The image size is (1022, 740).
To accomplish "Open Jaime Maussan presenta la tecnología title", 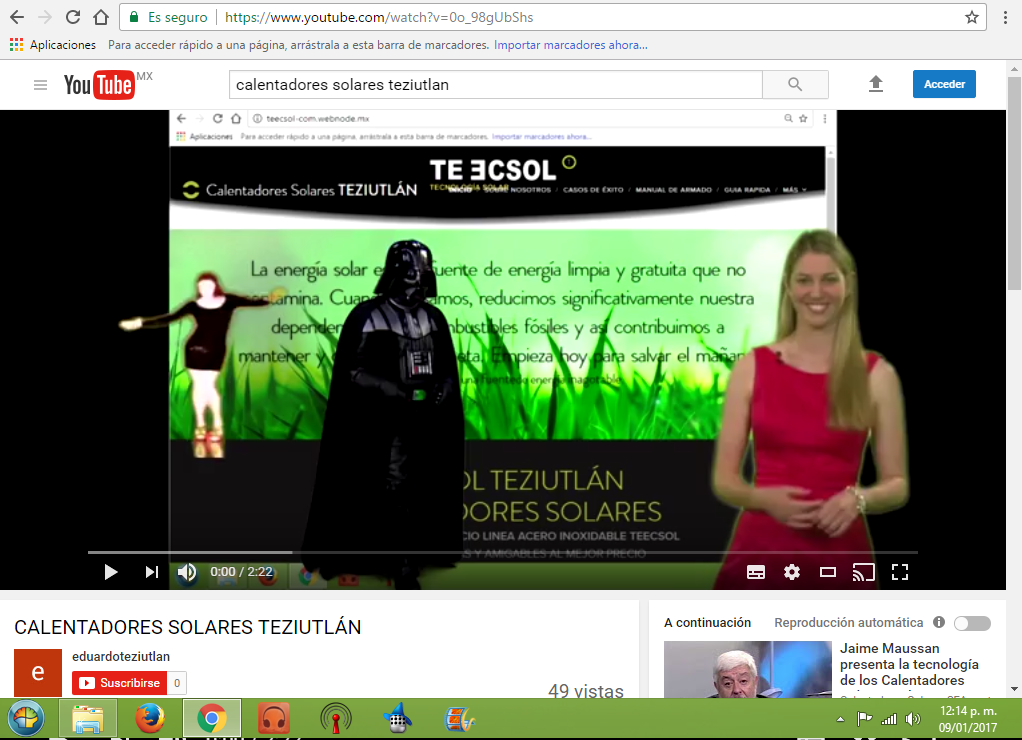I will pyautogui.click(x=909, y=664).
